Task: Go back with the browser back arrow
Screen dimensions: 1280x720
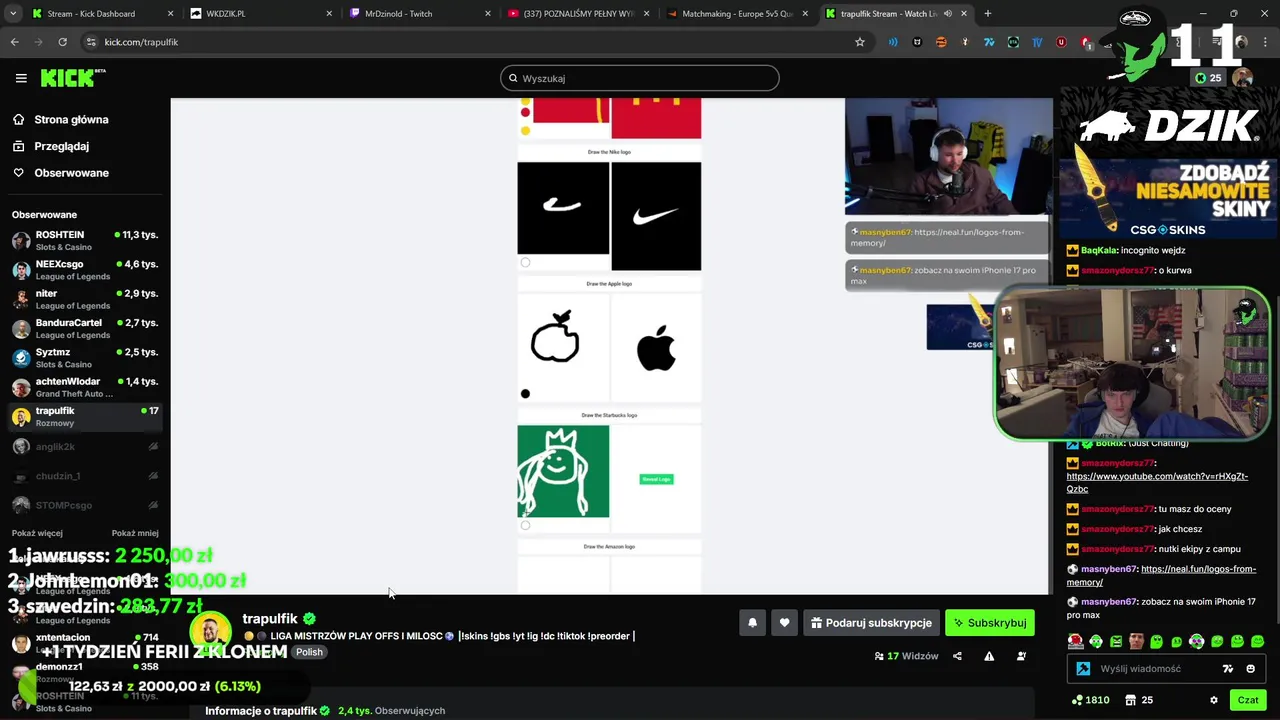Action: pos(14,42)
